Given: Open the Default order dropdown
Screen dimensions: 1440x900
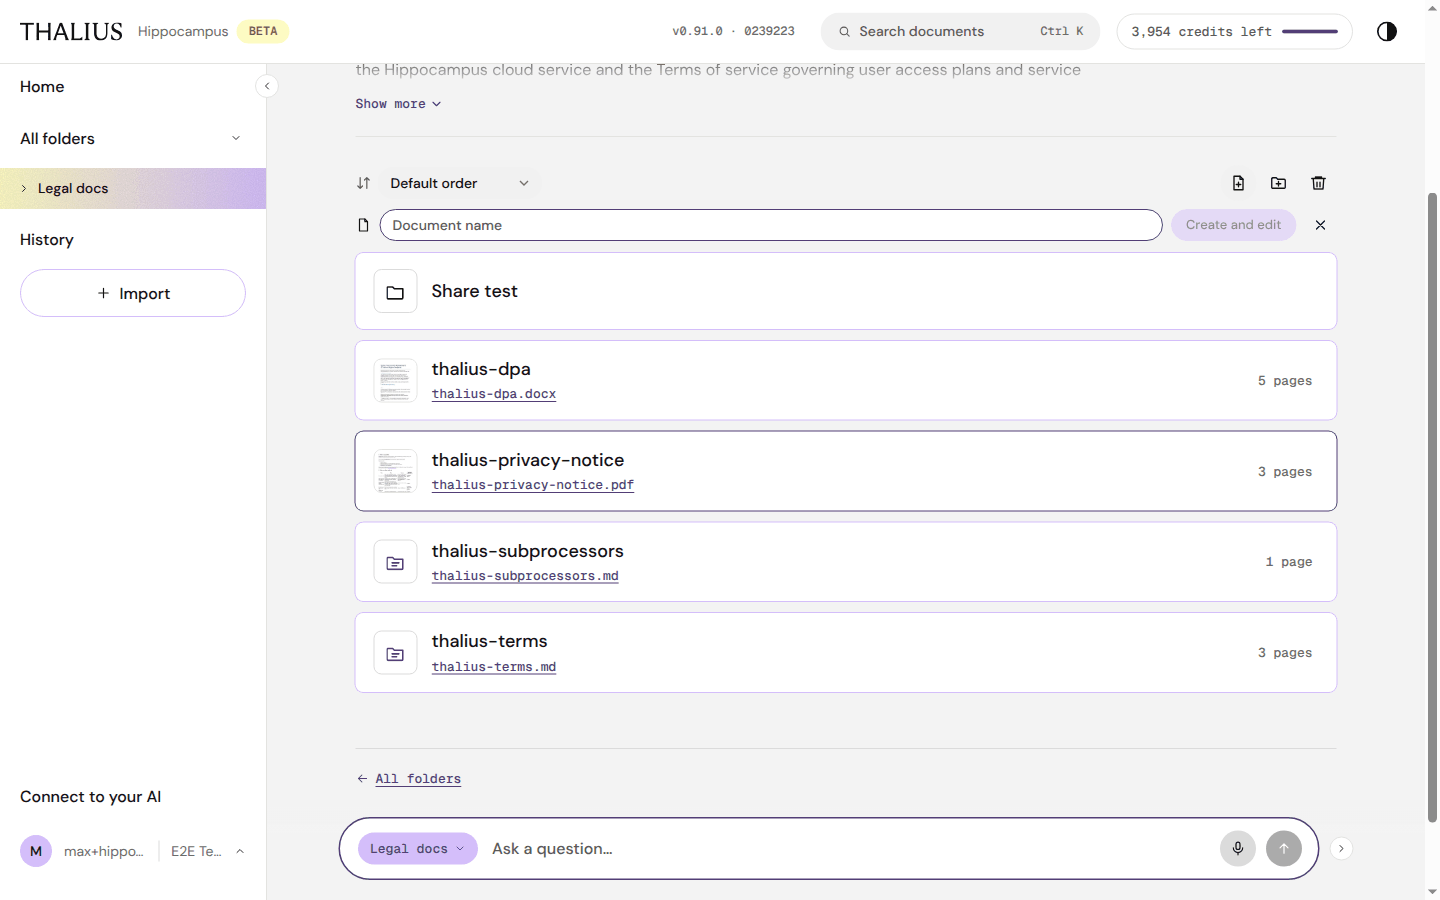Looking at the screenshot, I should coord(460,183).
